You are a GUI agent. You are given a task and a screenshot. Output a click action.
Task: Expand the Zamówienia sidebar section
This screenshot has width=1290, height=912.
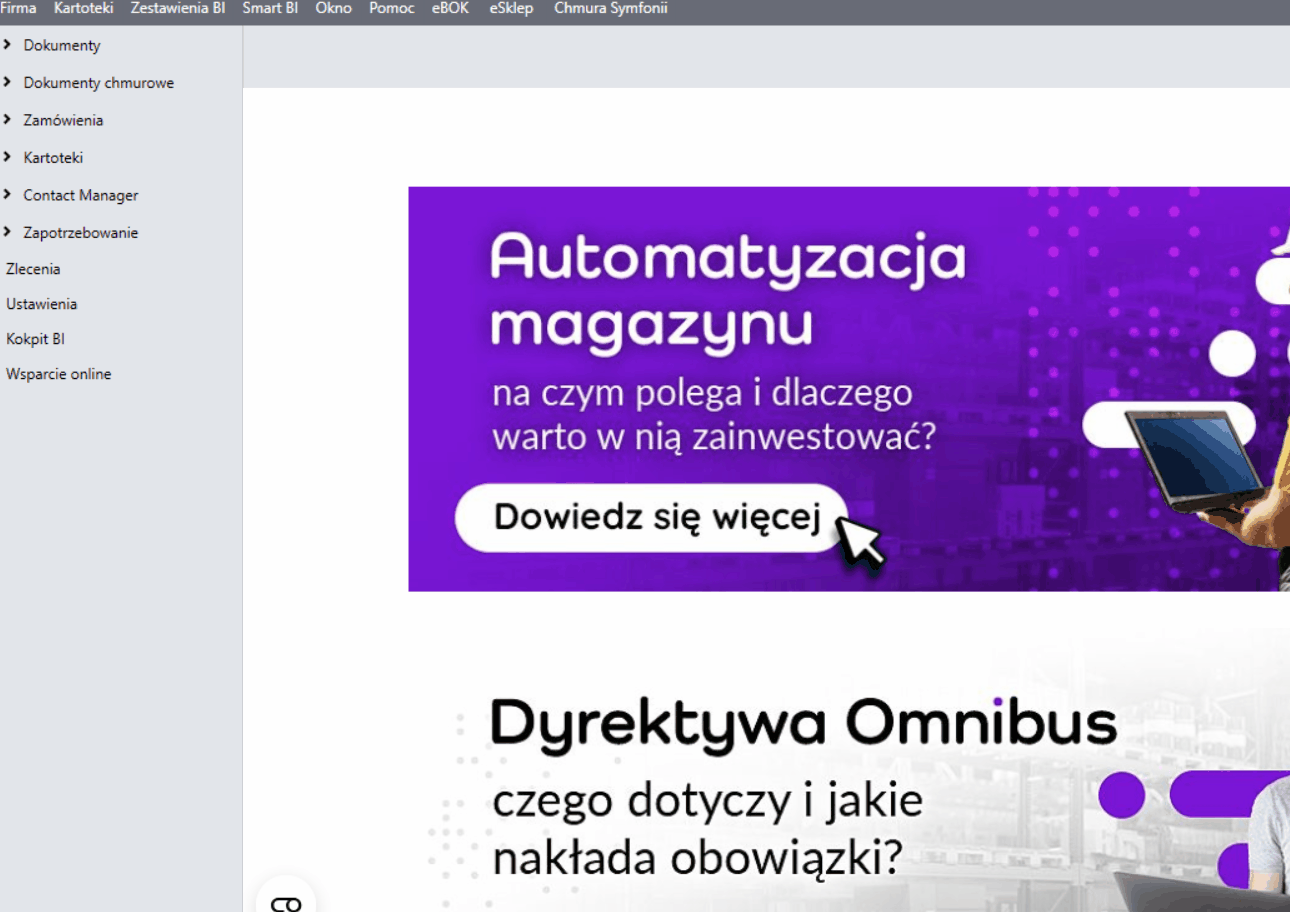point(63,119)
